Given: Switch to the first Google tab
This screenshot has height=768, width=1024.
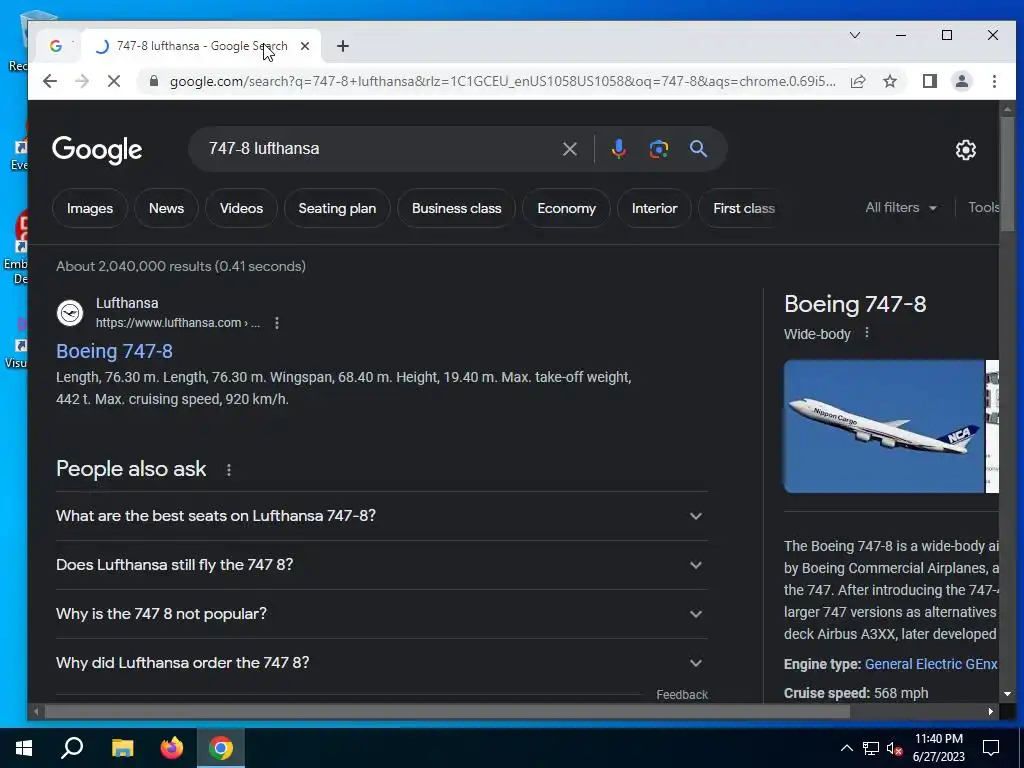Looking at the screenshot, I should tap(56, 46).
